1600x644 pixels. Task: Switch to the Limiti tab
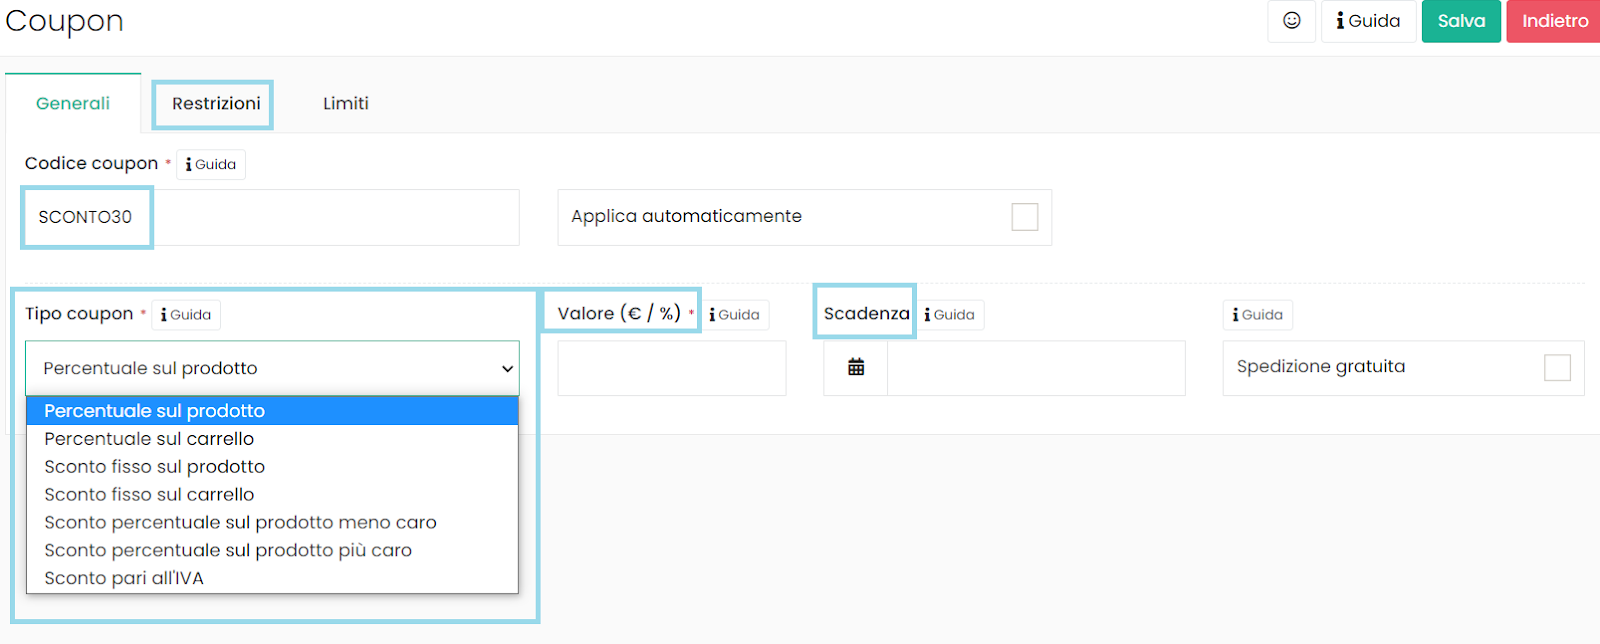(345, 104)
